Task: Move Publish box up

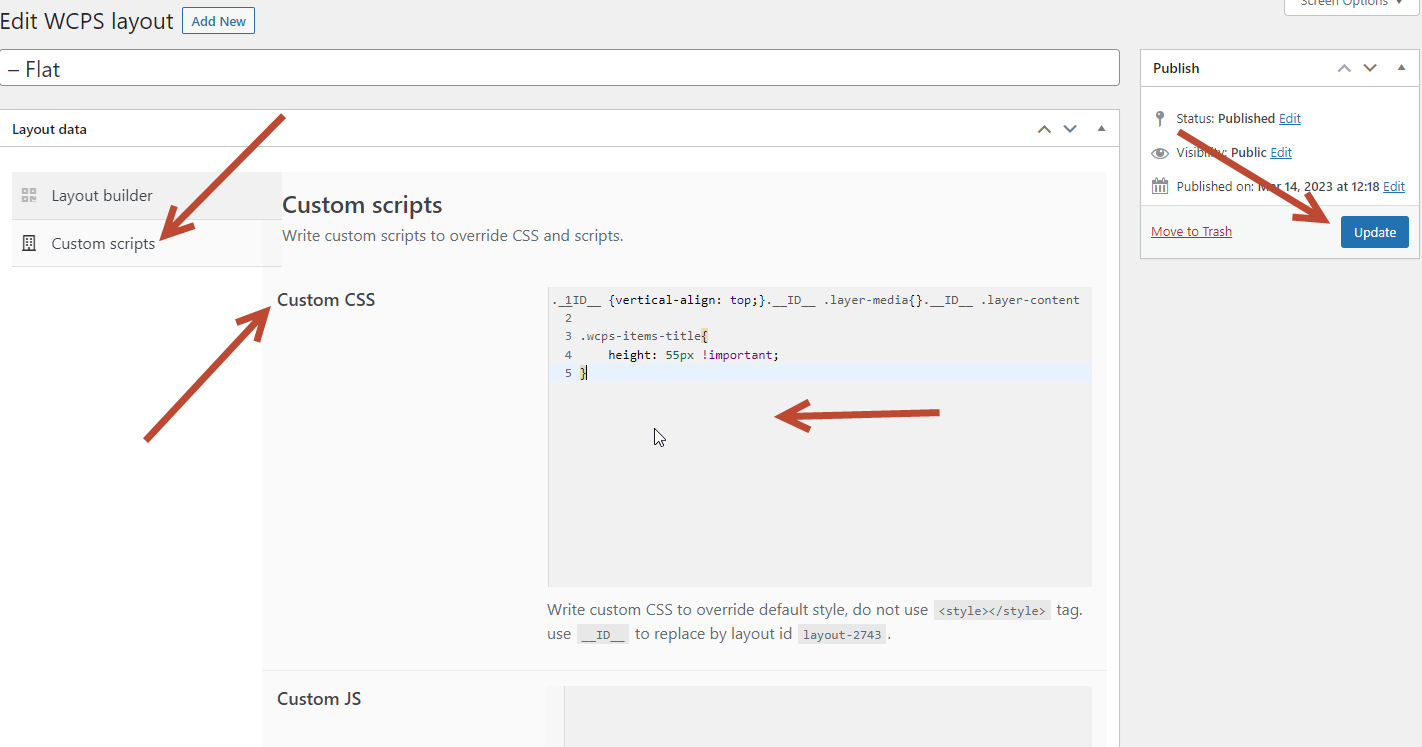Action: point(1344,68)
